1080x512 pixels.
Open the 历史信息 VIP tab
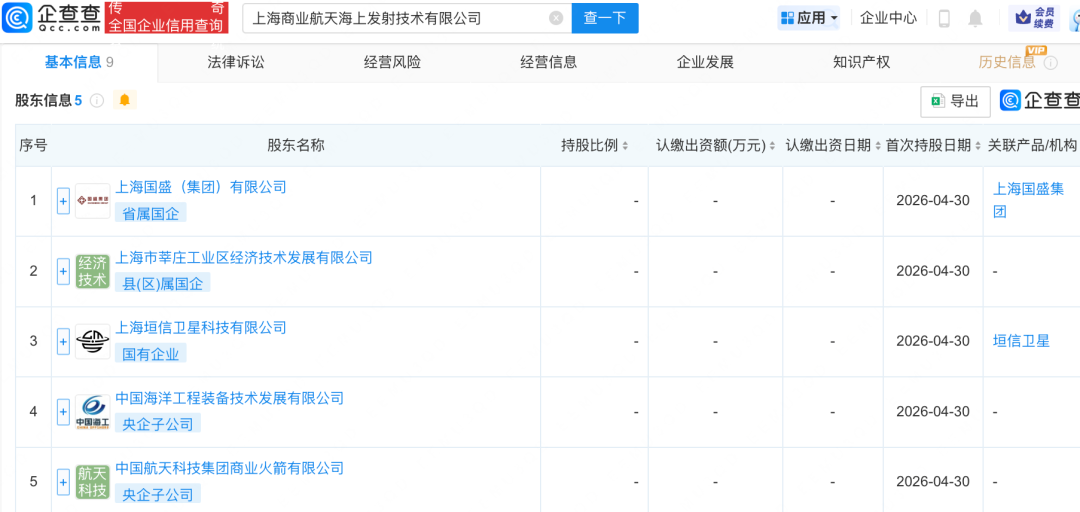pos(1006,63)
